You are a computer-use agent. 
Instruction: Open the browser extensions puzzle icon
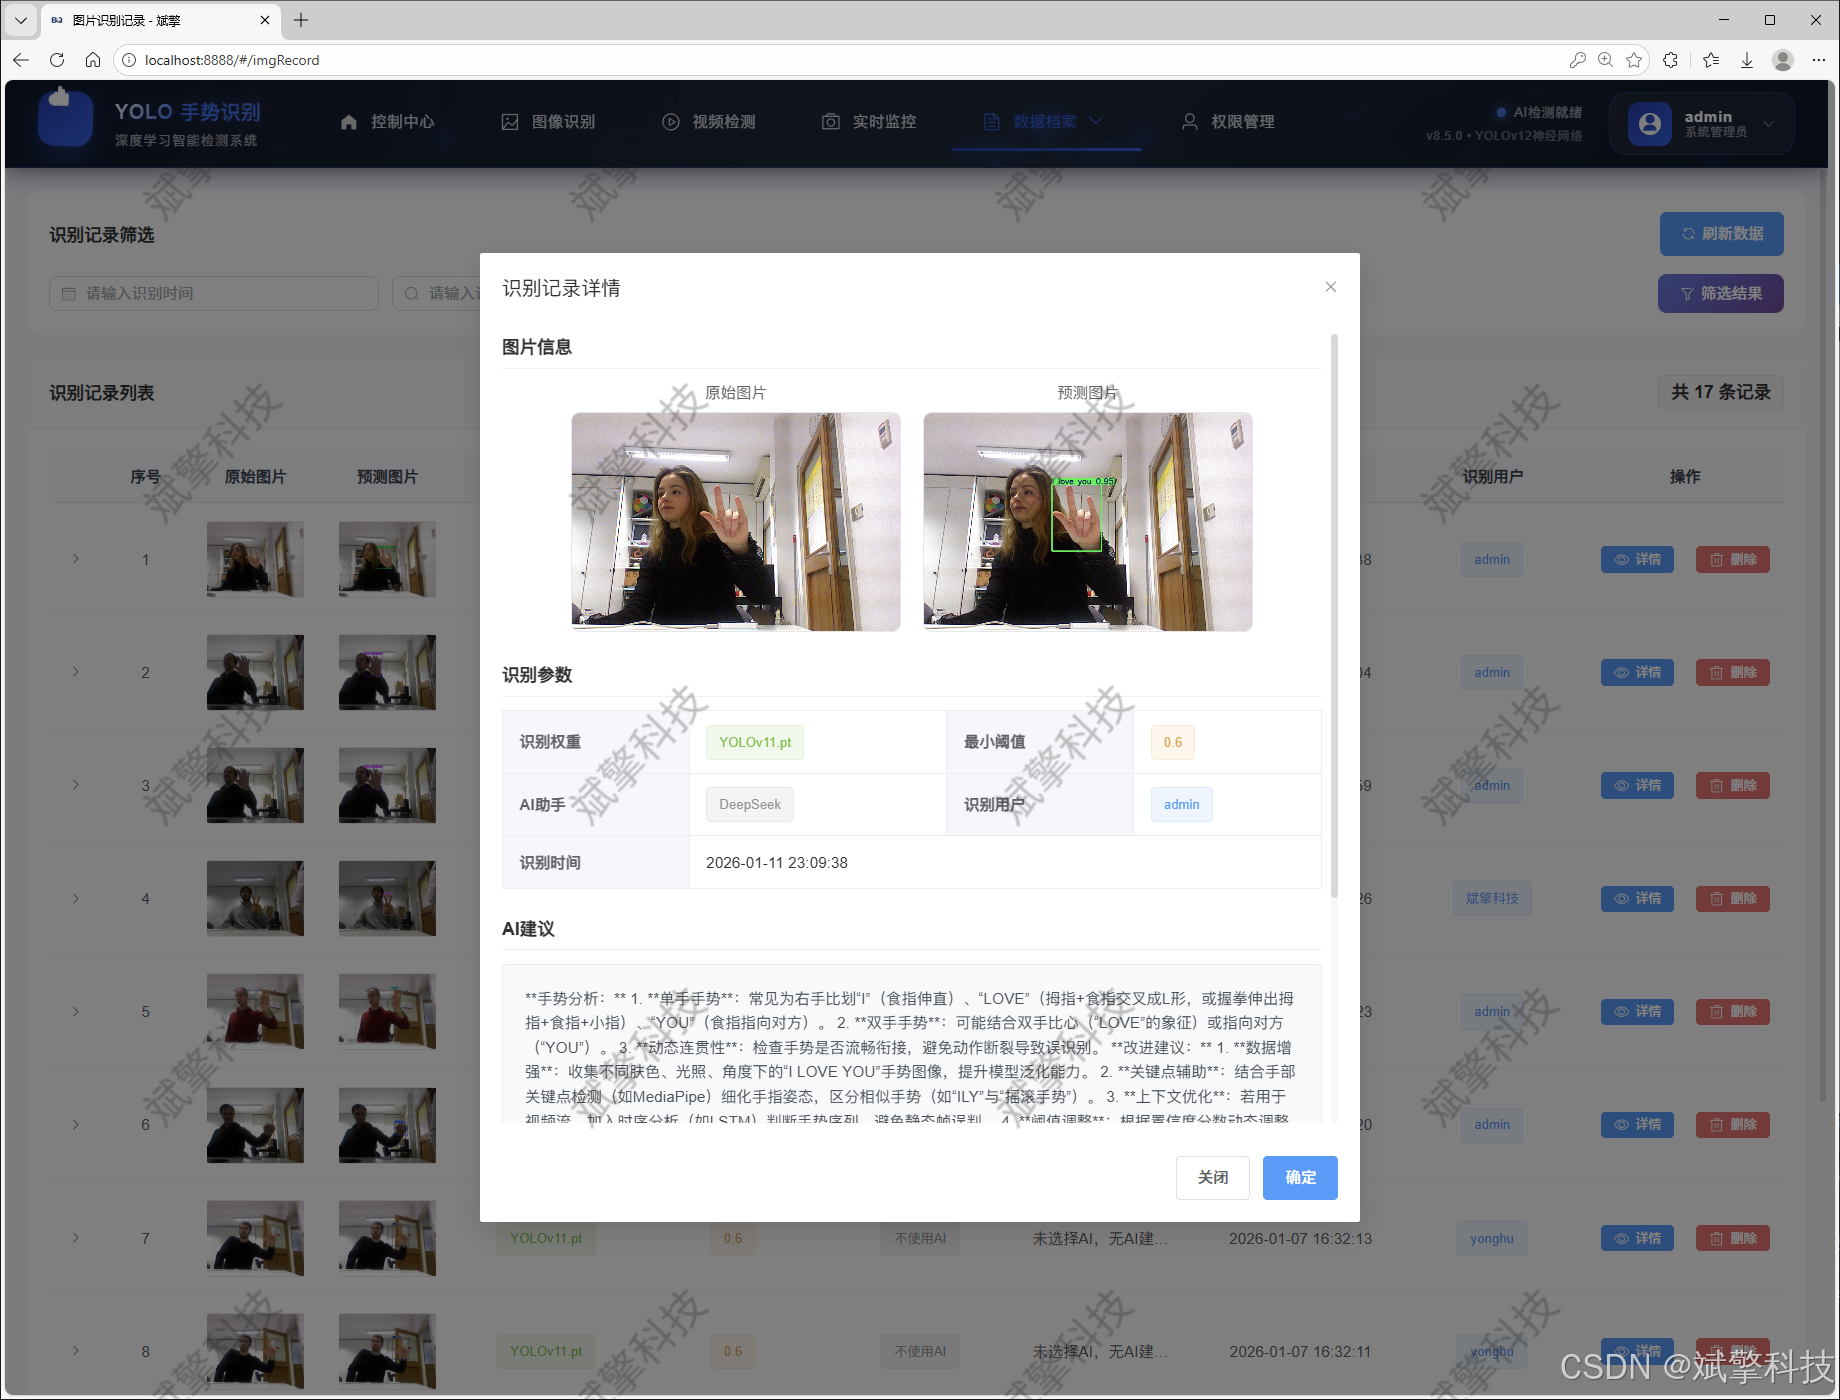(x=1670, y=60)
